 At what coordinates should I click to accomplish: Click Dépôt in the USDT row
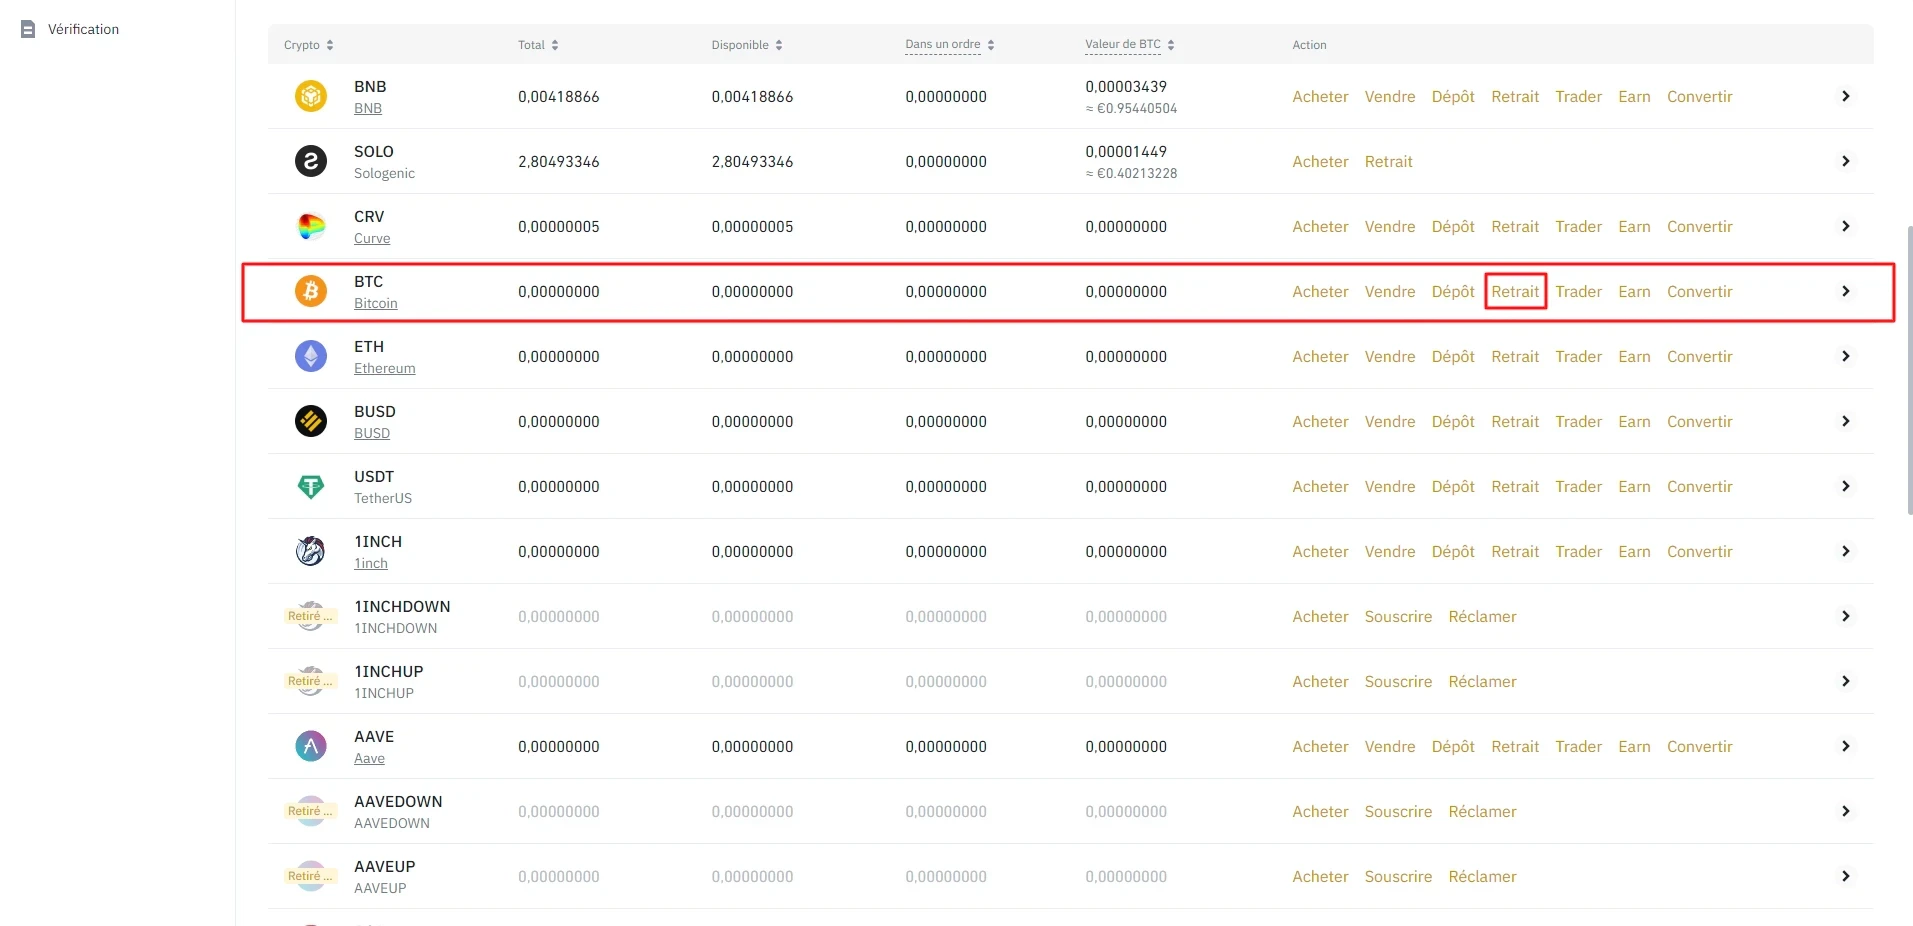point(1453,486)
